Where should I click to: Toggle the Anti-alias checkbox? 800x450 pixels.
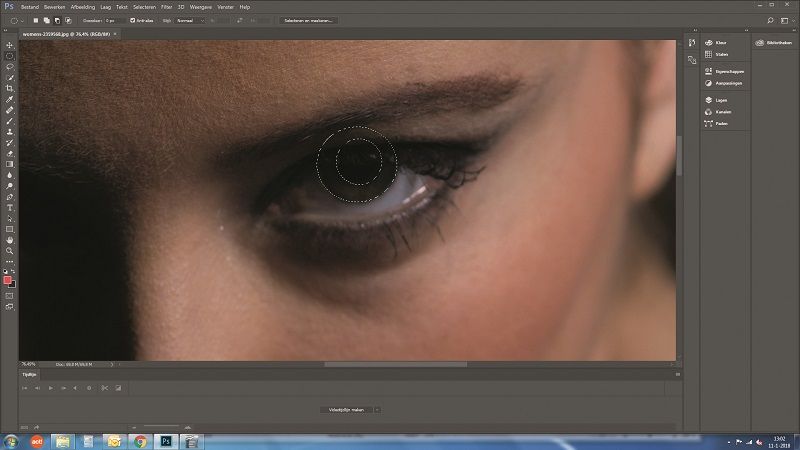coord(132,20)
